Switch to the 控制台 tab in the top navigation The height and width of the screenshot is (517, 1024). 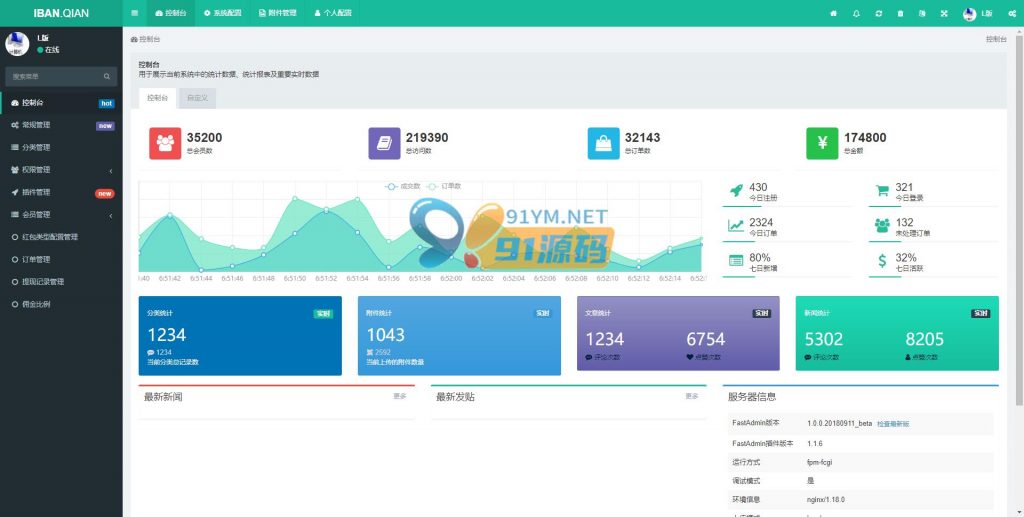[170, 13]
